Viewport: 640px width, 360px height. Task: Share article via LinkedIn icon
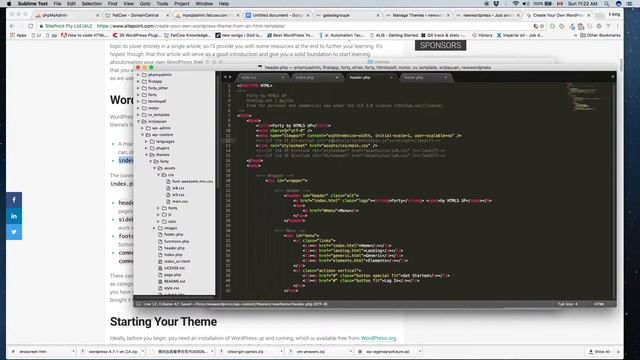14,216
